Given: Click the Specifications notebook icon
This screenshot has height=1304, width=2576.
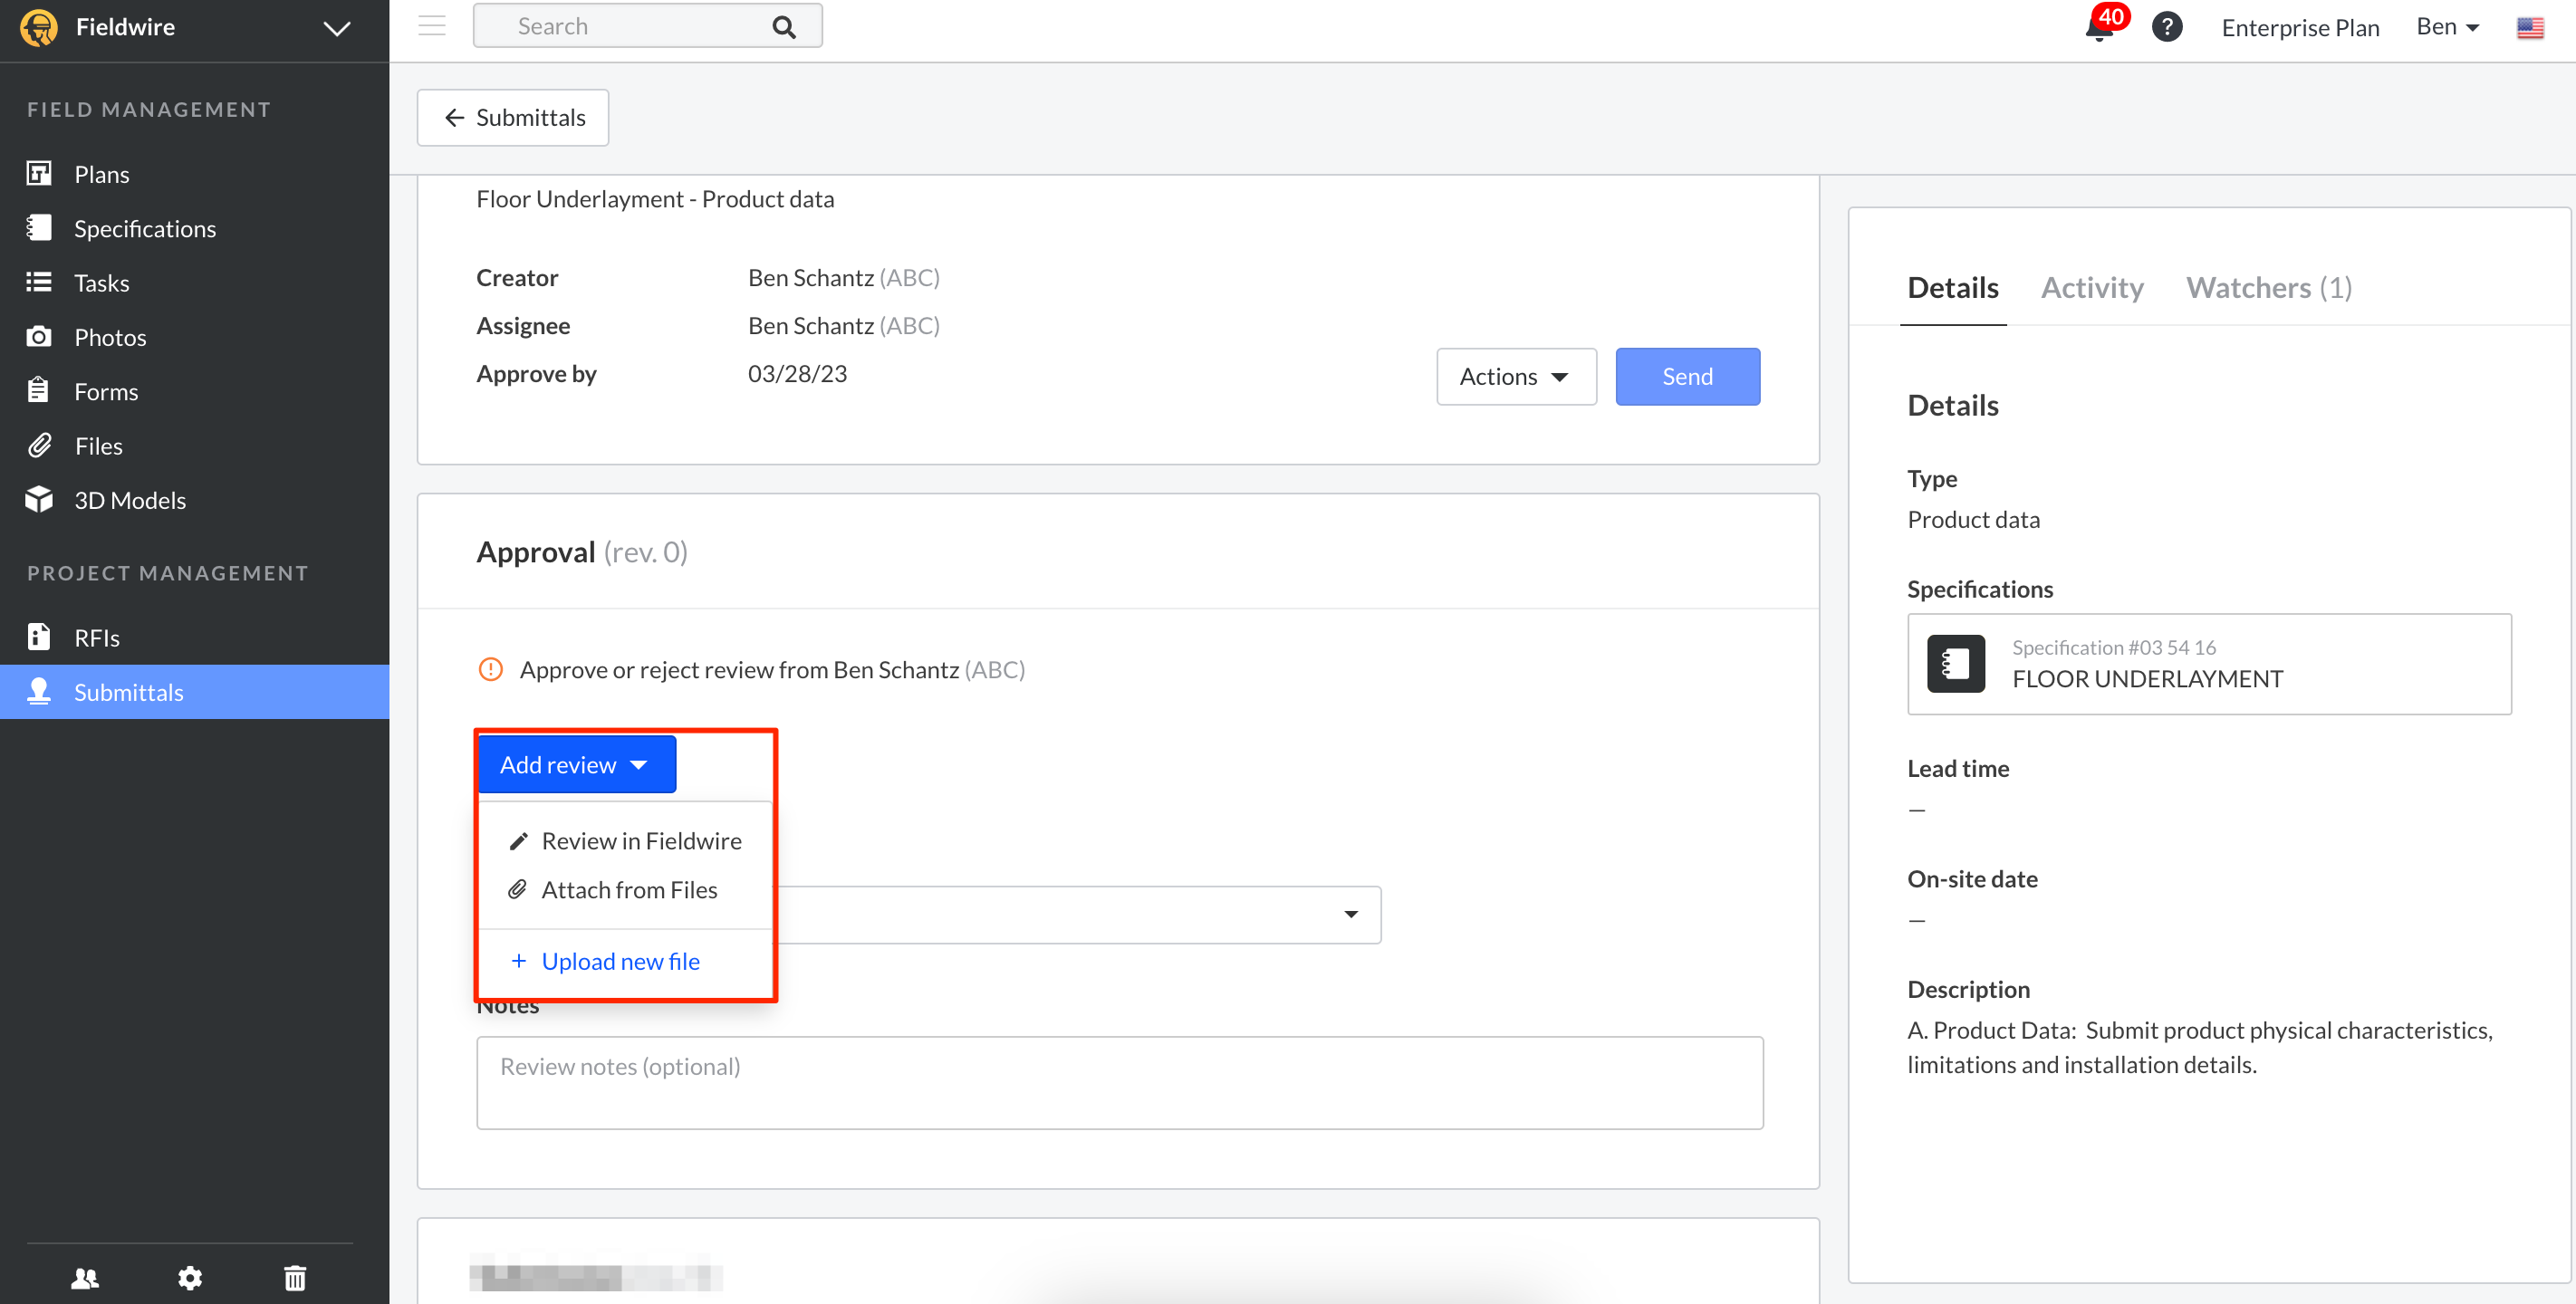Looking at the screenshot, I should point(39,228).
